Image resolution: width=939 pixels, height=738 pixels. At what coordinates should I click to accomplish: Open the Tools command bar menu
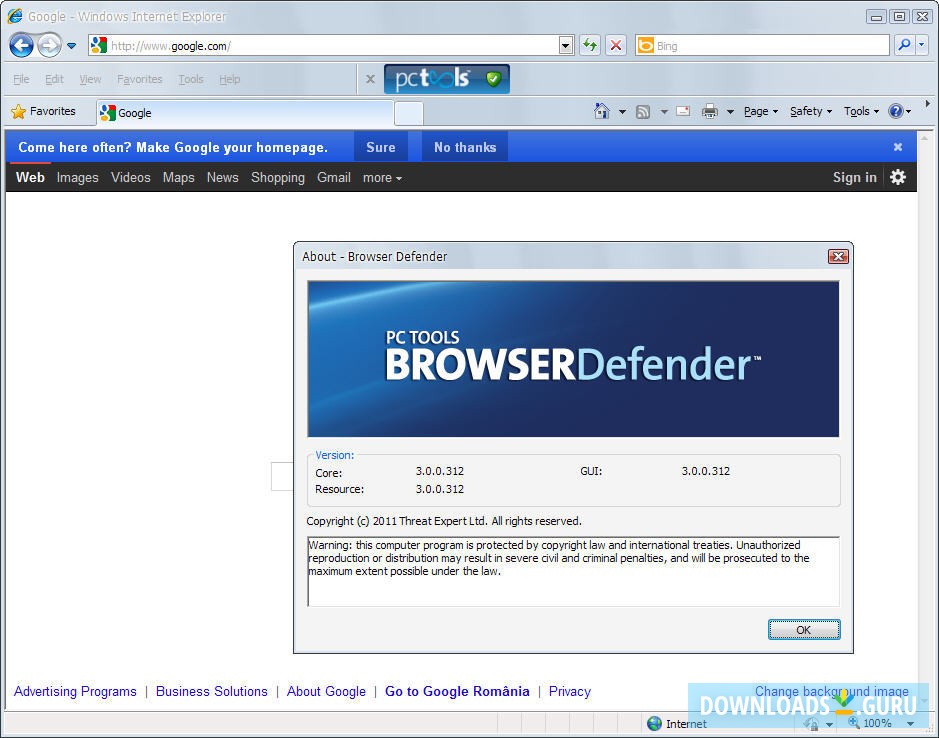click(x=861, y=111)
